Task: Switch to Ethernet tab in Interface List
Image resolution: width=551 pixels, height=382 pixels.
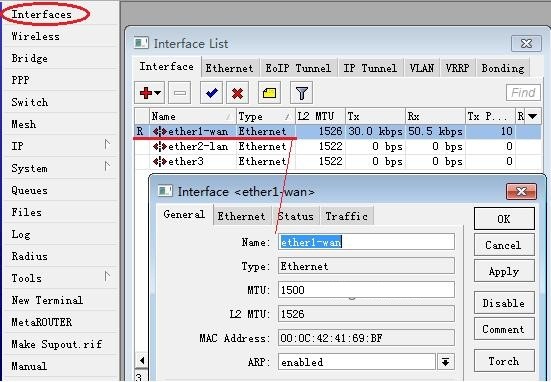Action: coord(229,68)
